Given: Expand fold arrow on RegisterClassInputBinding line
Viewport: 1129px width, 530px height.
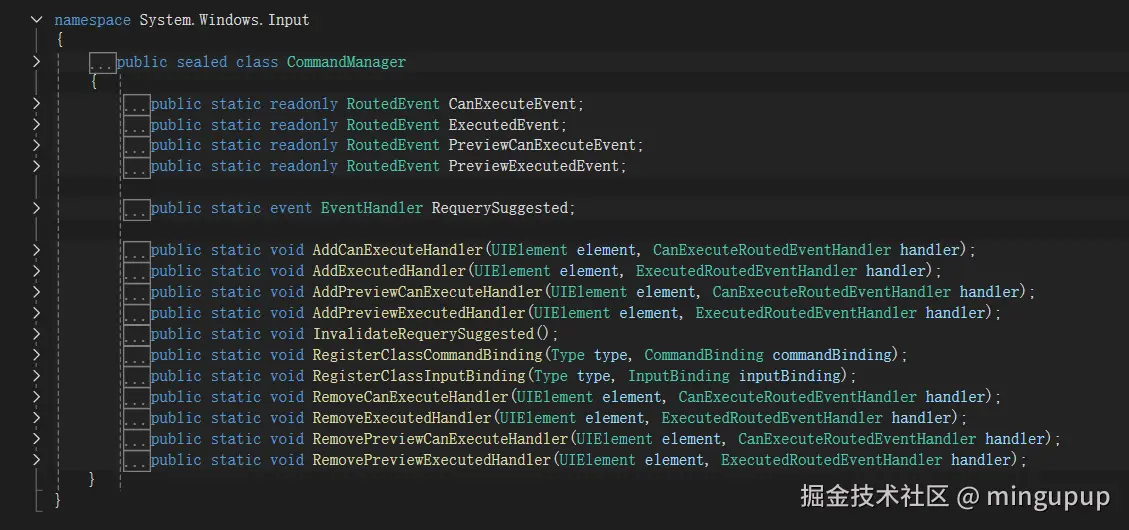Looking at the screenshot, I should 36,376.
